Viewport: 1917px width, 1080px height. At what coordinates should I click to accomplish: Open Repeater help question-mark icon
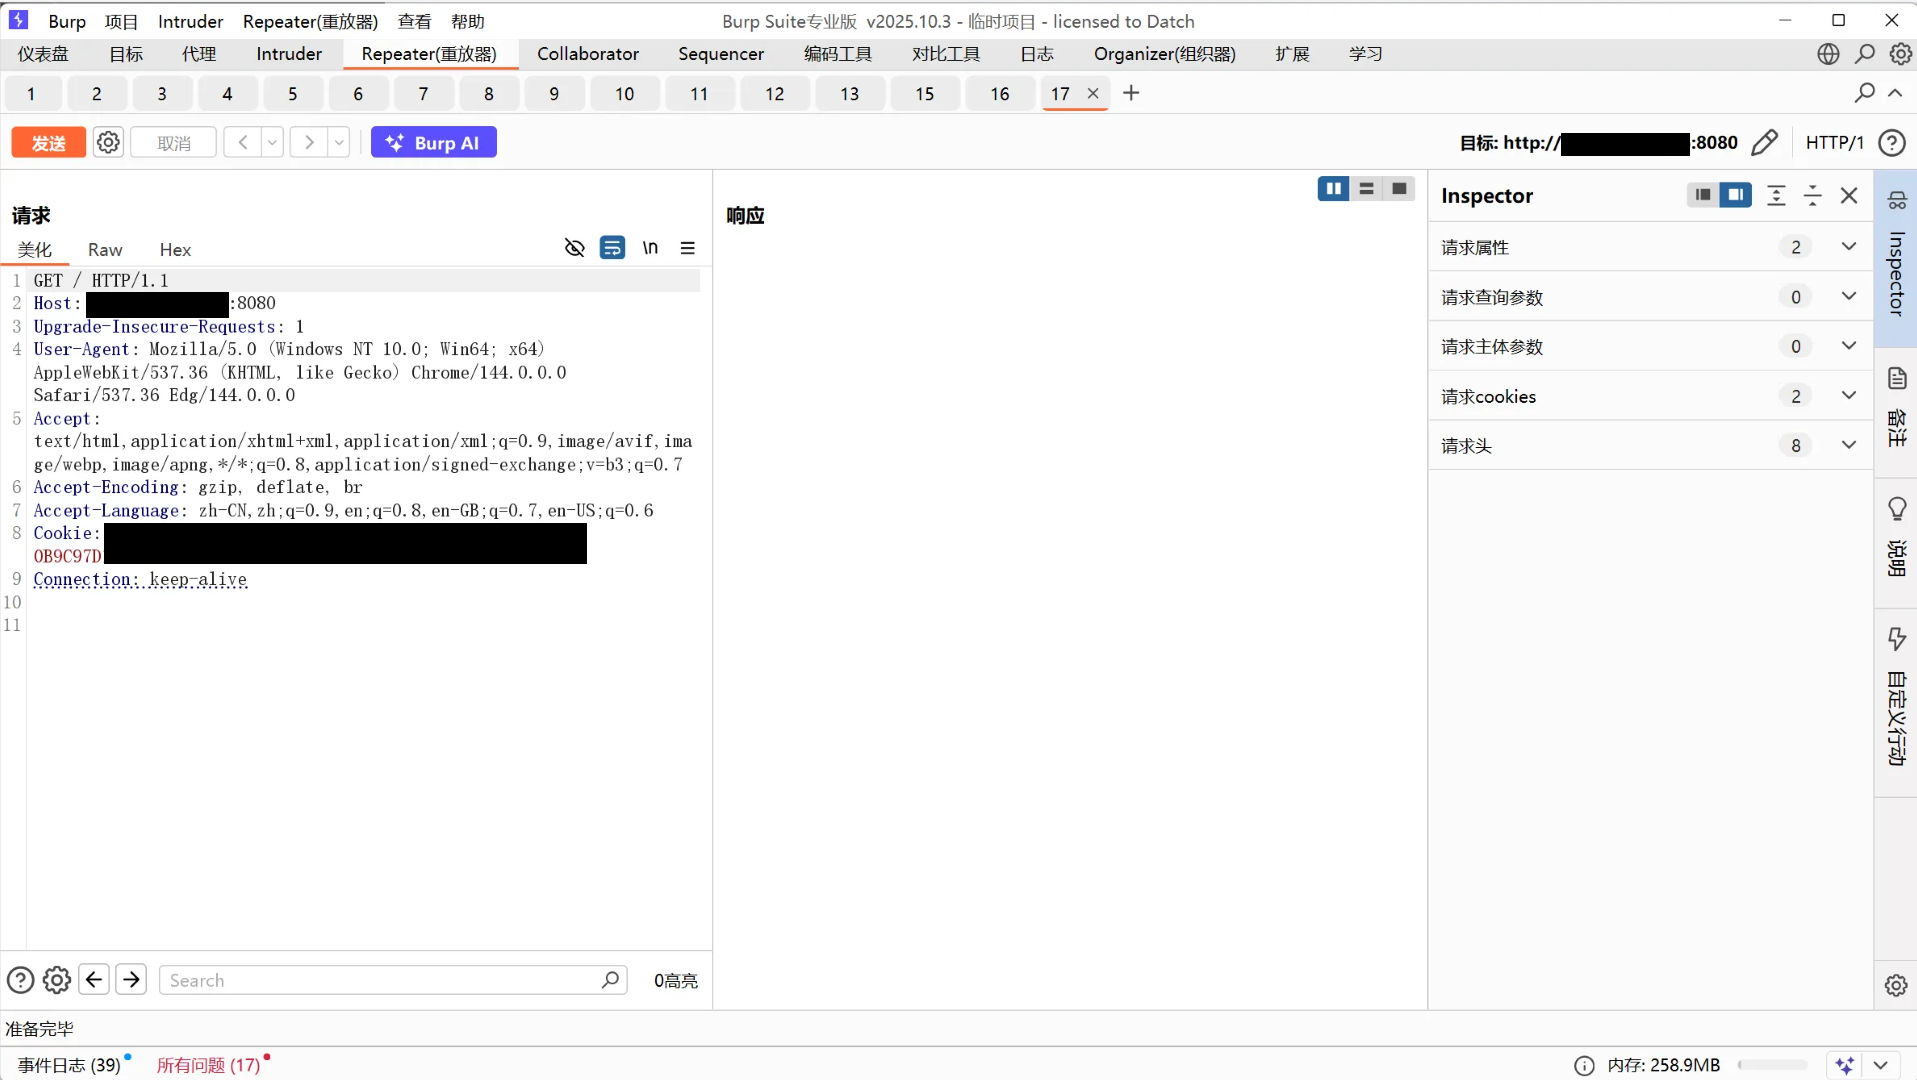1892,143
